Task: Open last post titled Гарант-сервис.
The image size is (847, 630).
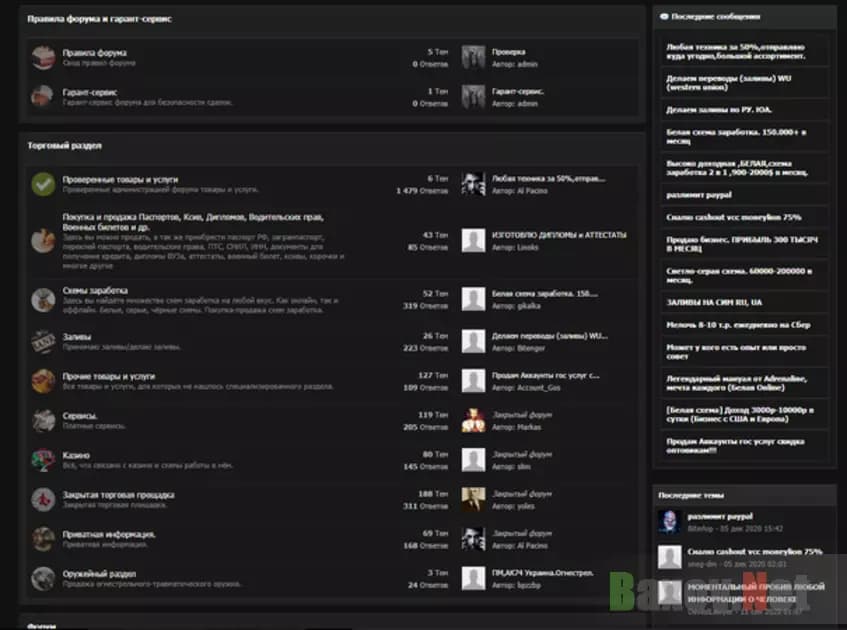Action: (x=517, y=91)
